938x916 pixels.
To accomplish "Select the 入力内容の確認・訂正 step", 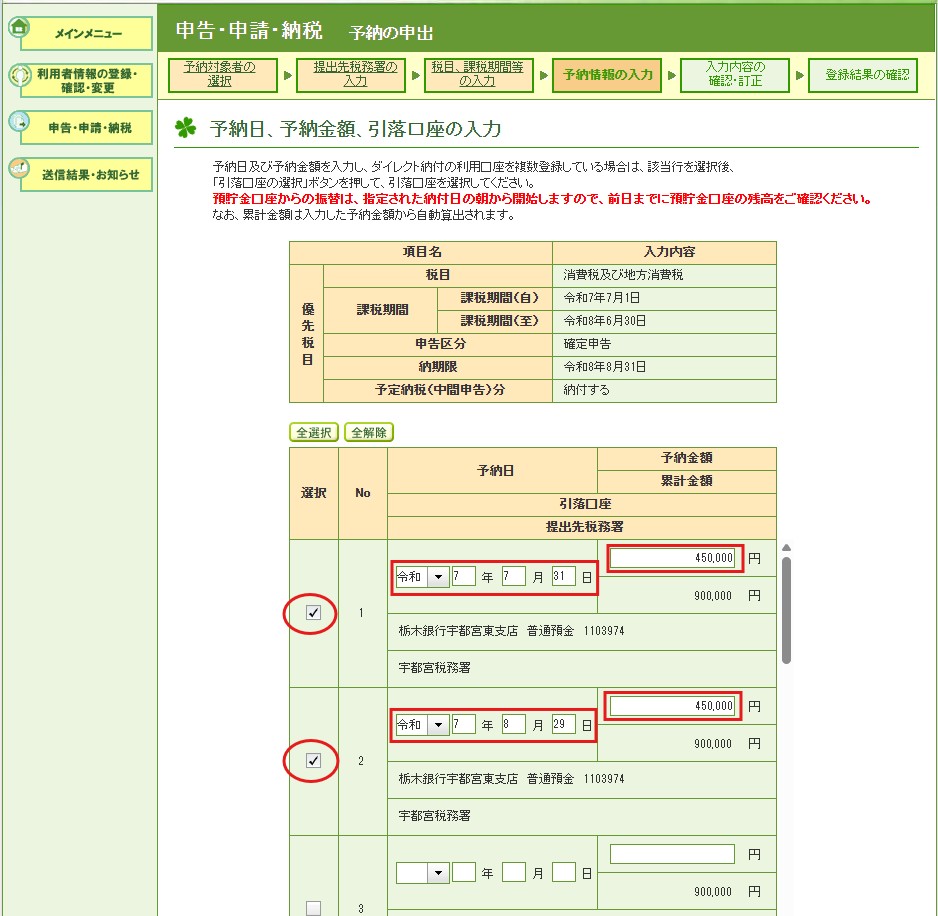I will (x=735, y=75).
